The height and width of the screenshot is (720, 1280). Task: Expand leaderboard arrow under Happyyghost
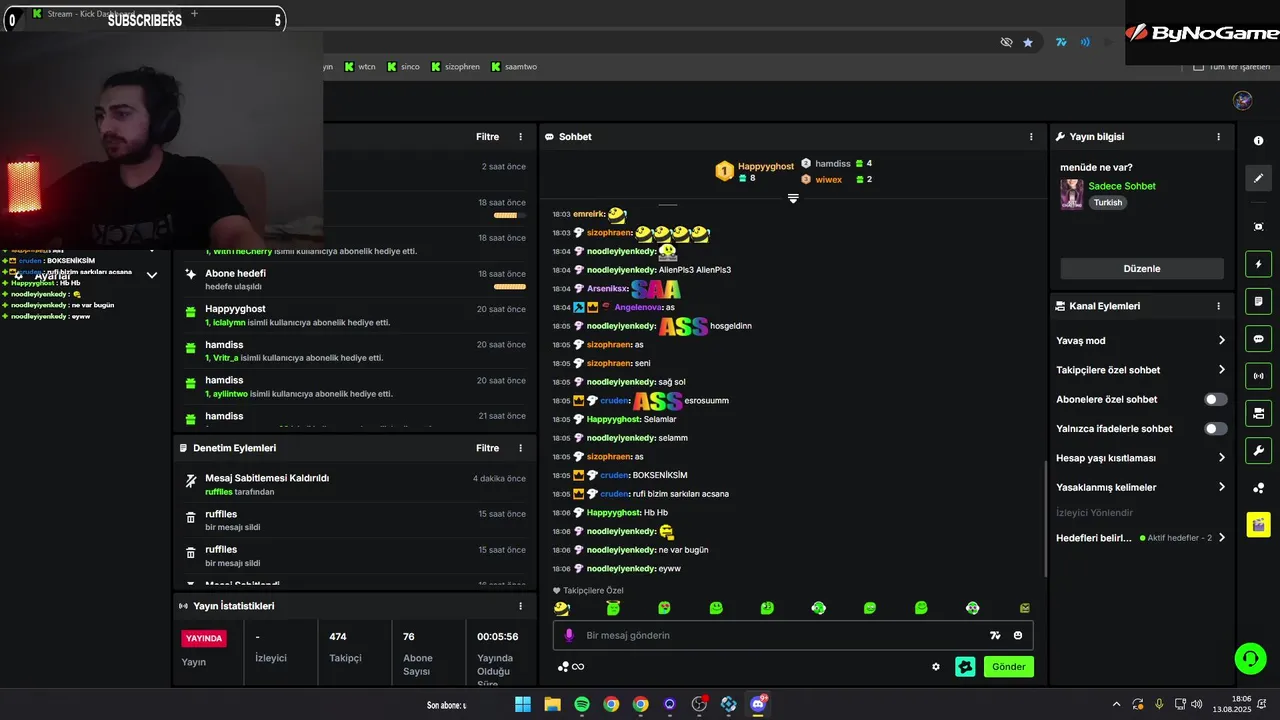[793, 199]
